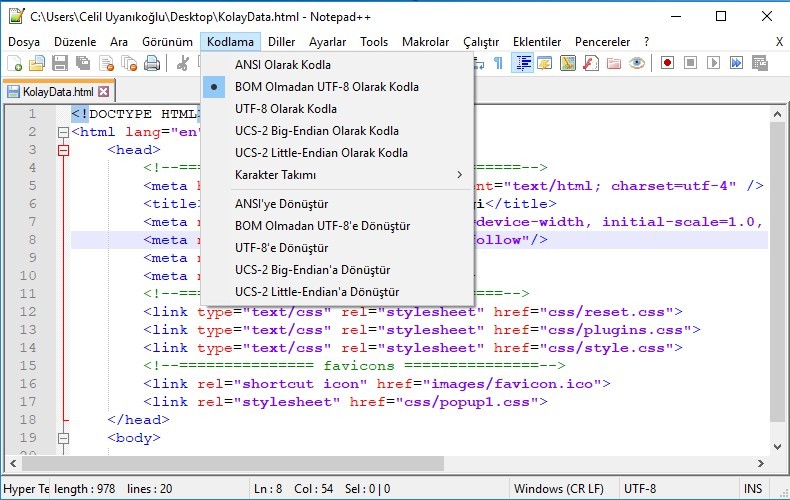Toggle the Indent Guide toolbar icon

(x=523, y=64)
